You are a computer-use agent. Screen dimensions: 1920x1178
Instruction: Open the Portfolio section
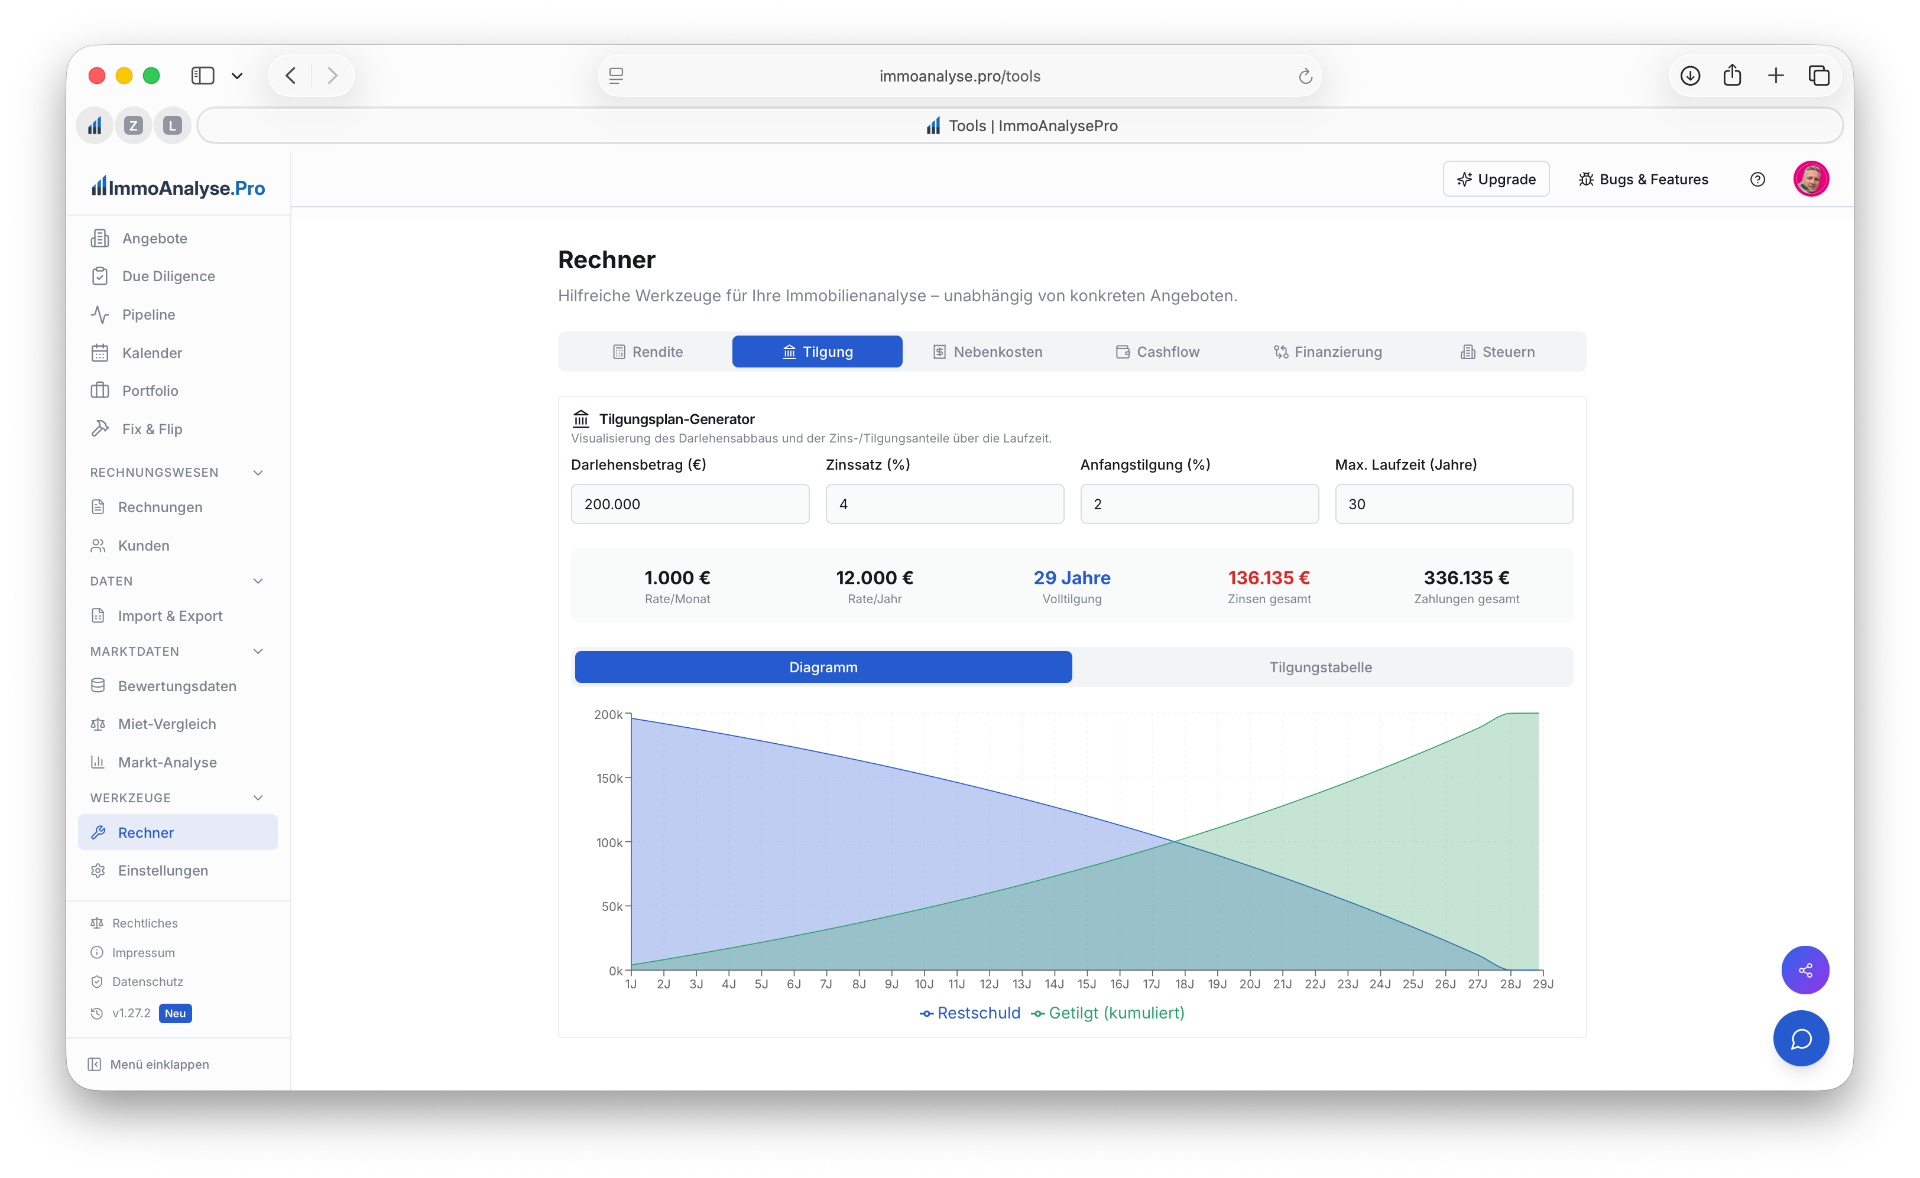177,390
